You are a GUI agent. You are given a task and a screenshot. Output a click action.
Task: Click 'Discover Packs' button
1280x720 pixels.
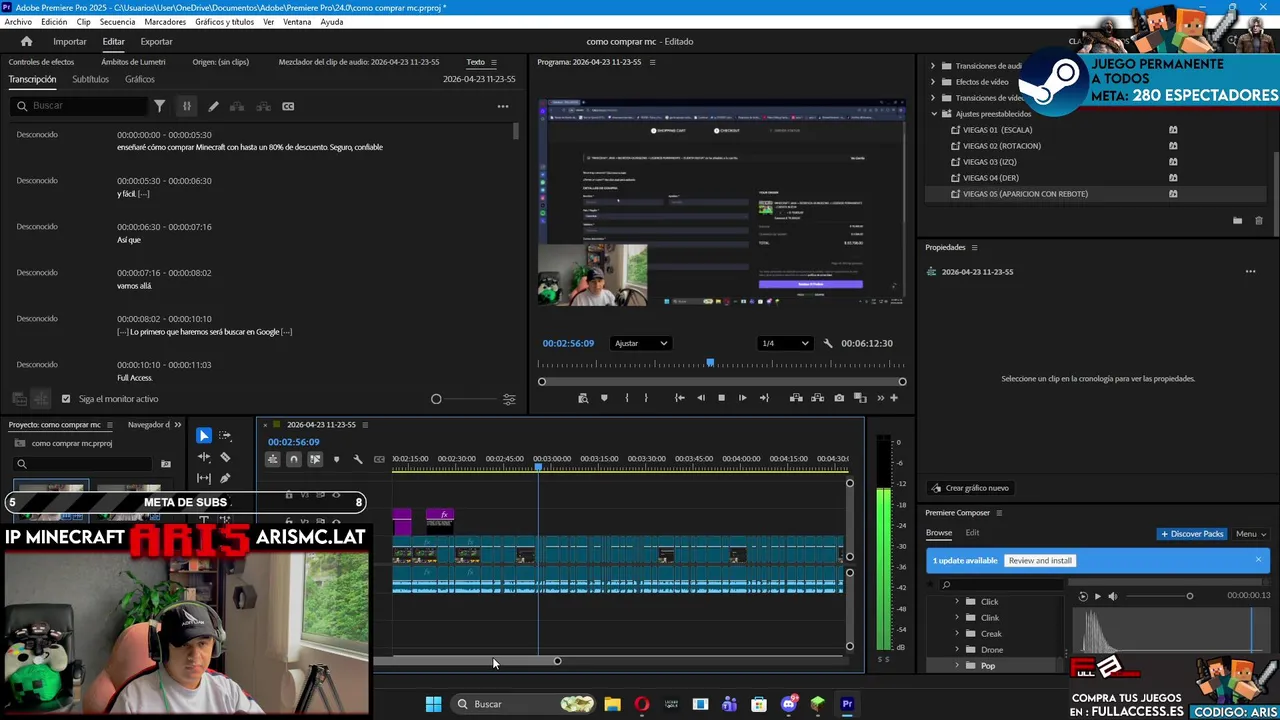coord(1191,534)
